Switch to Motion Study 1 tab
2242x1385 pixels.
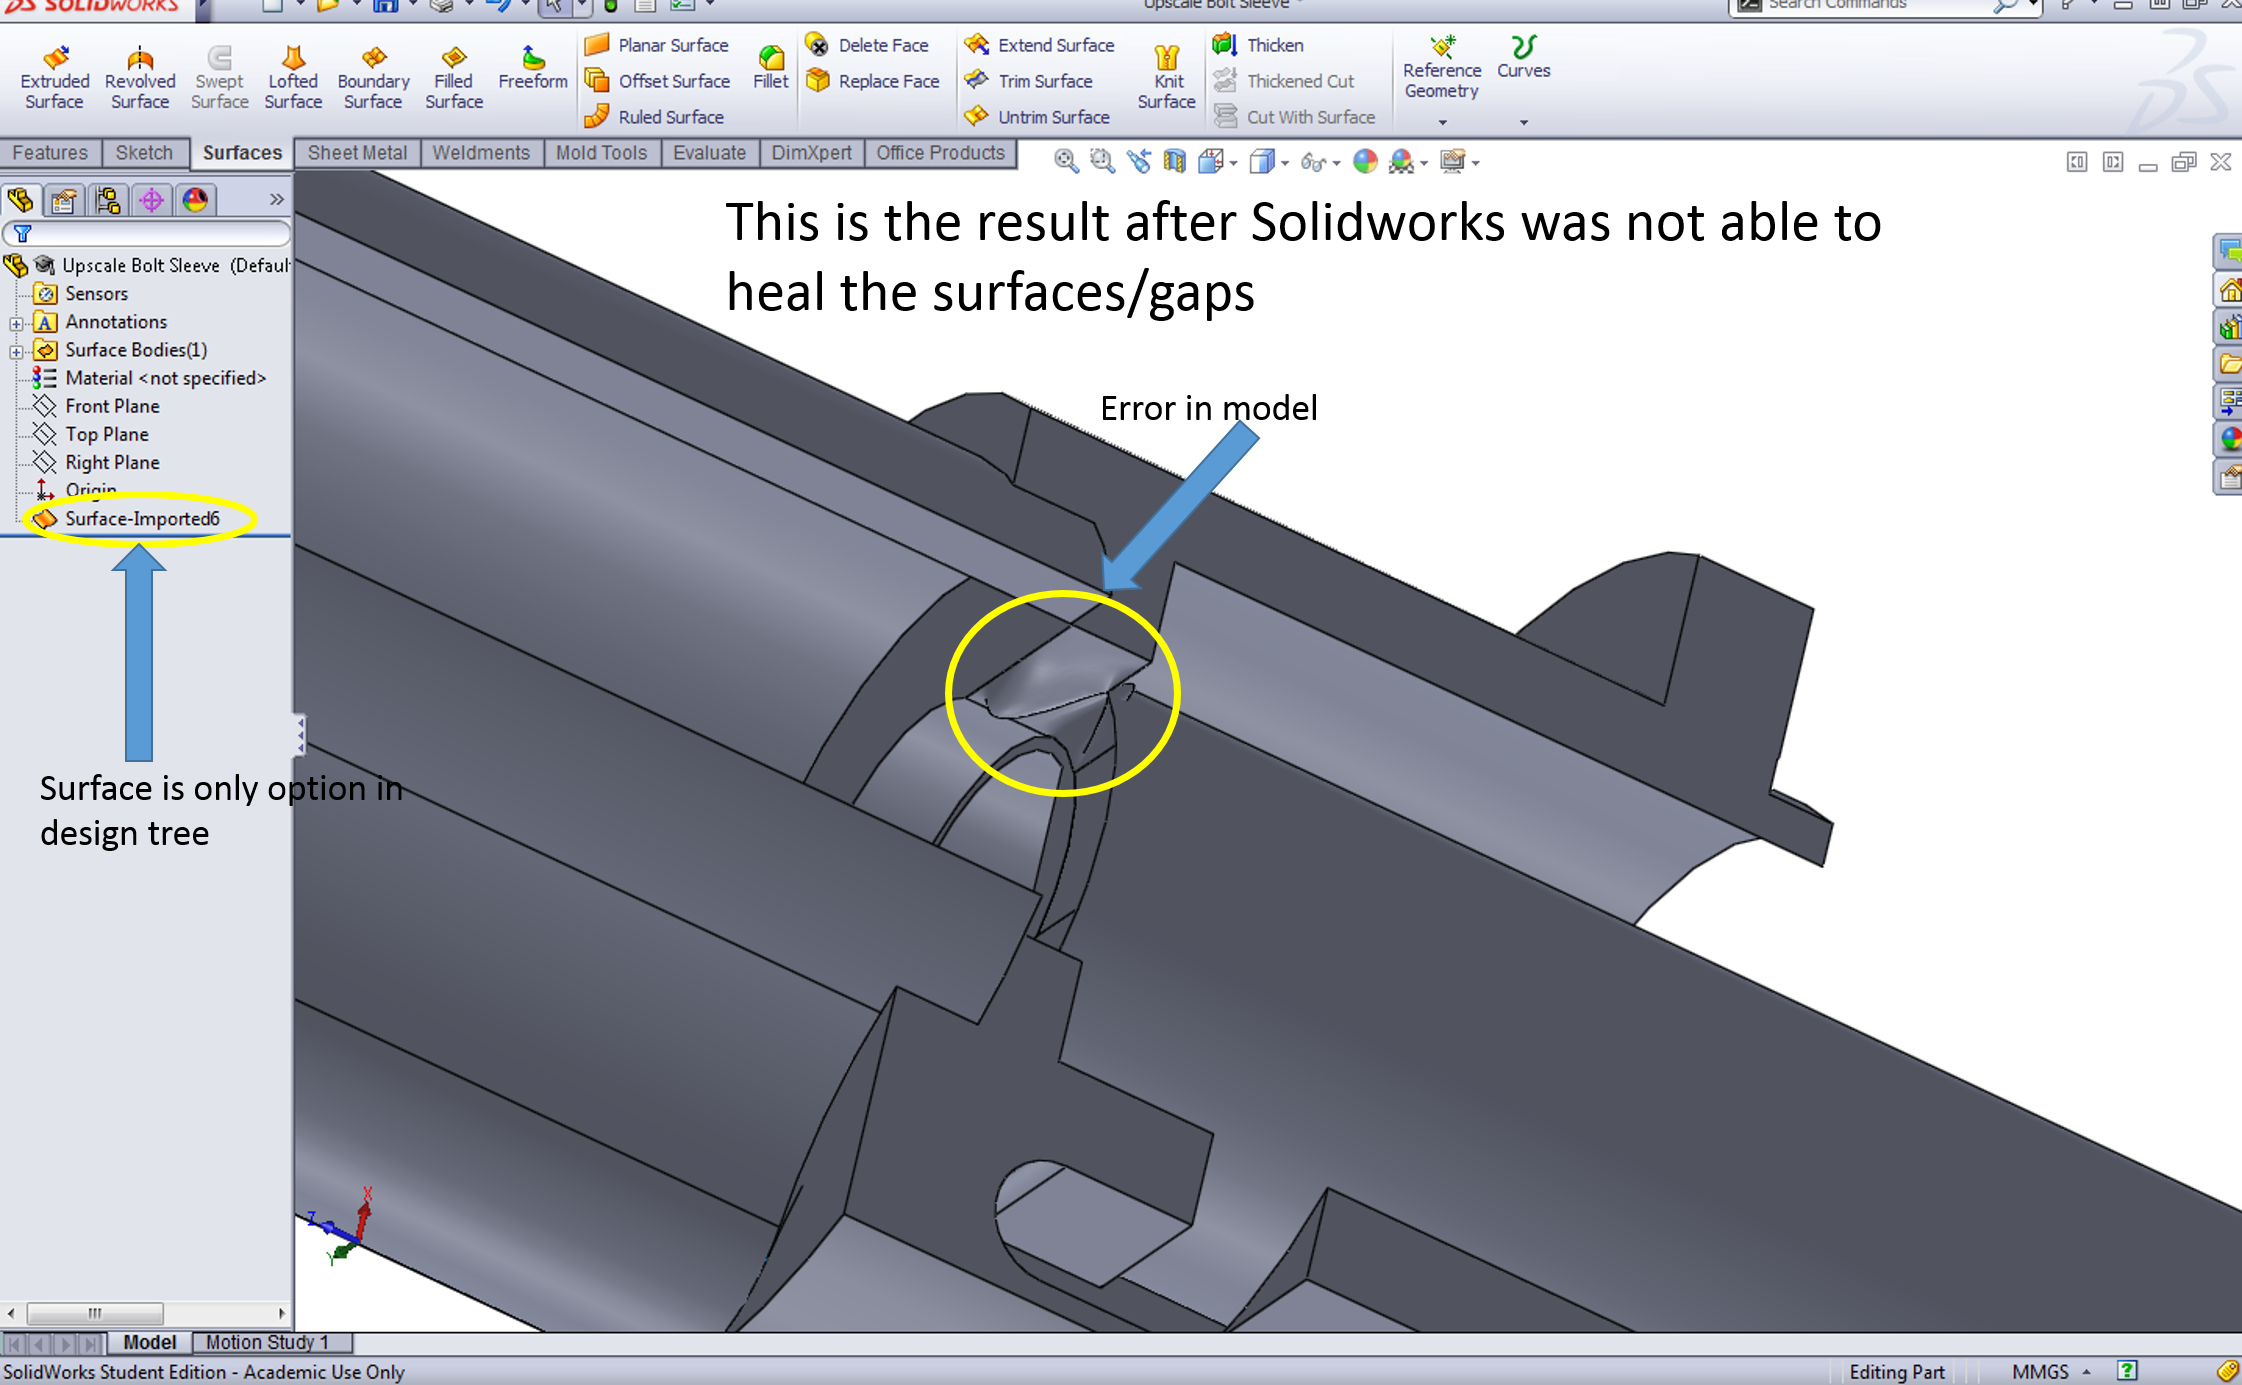click(267, 1342)
